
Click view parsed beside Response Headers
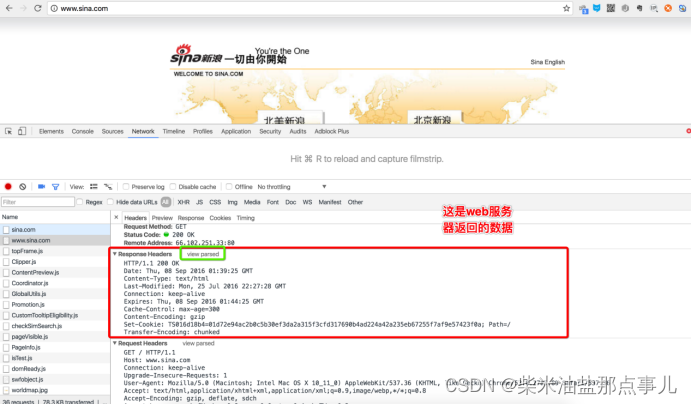tap(203, 254)
